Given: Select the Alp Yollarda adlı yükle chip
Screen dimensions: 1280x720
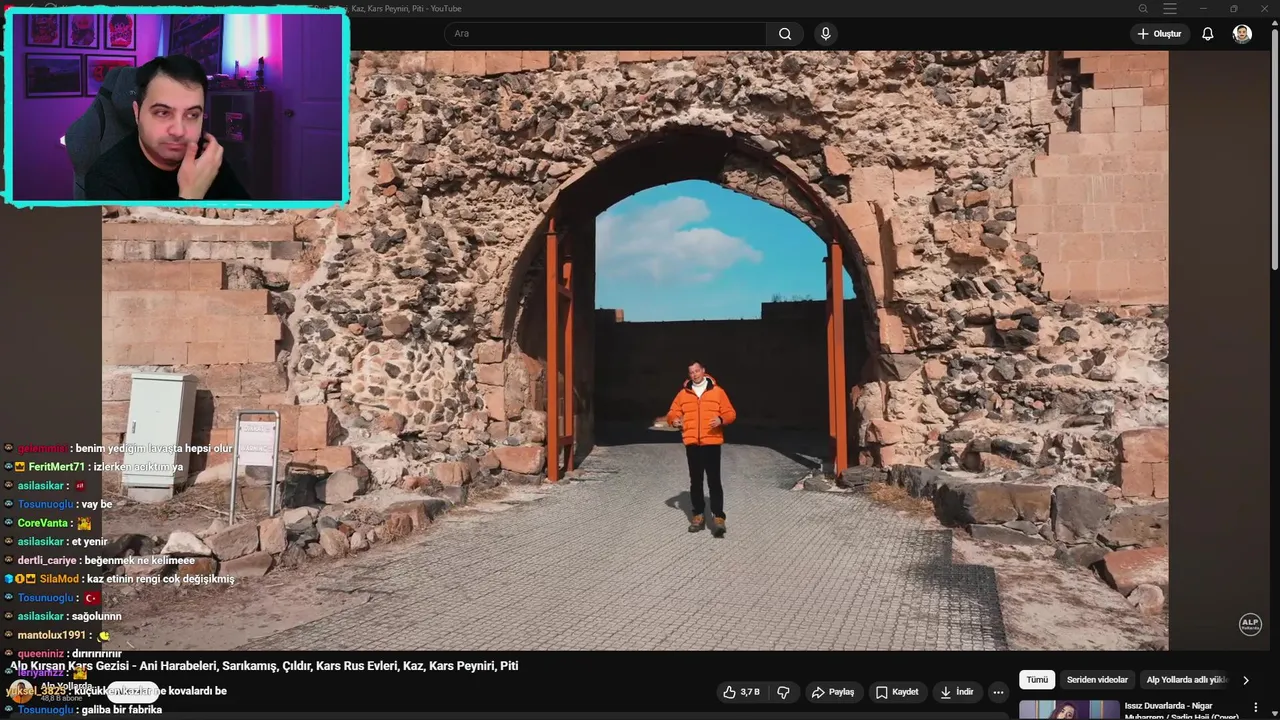Looking at the screenshot, I should coord(1187,680).
